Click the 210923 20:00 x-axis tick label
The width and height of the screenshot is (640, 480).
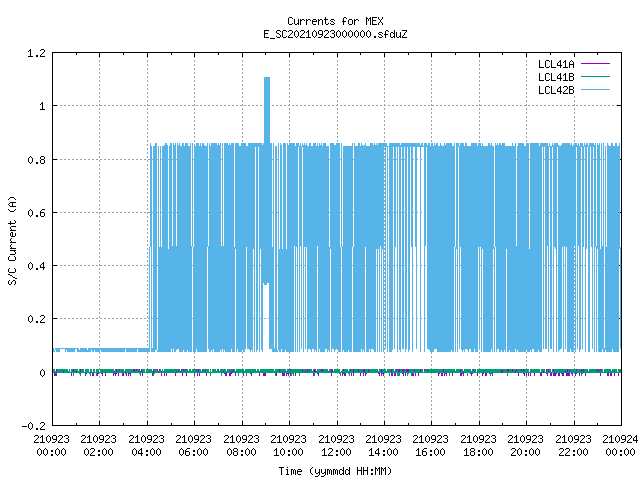click(x=525, y=445)
